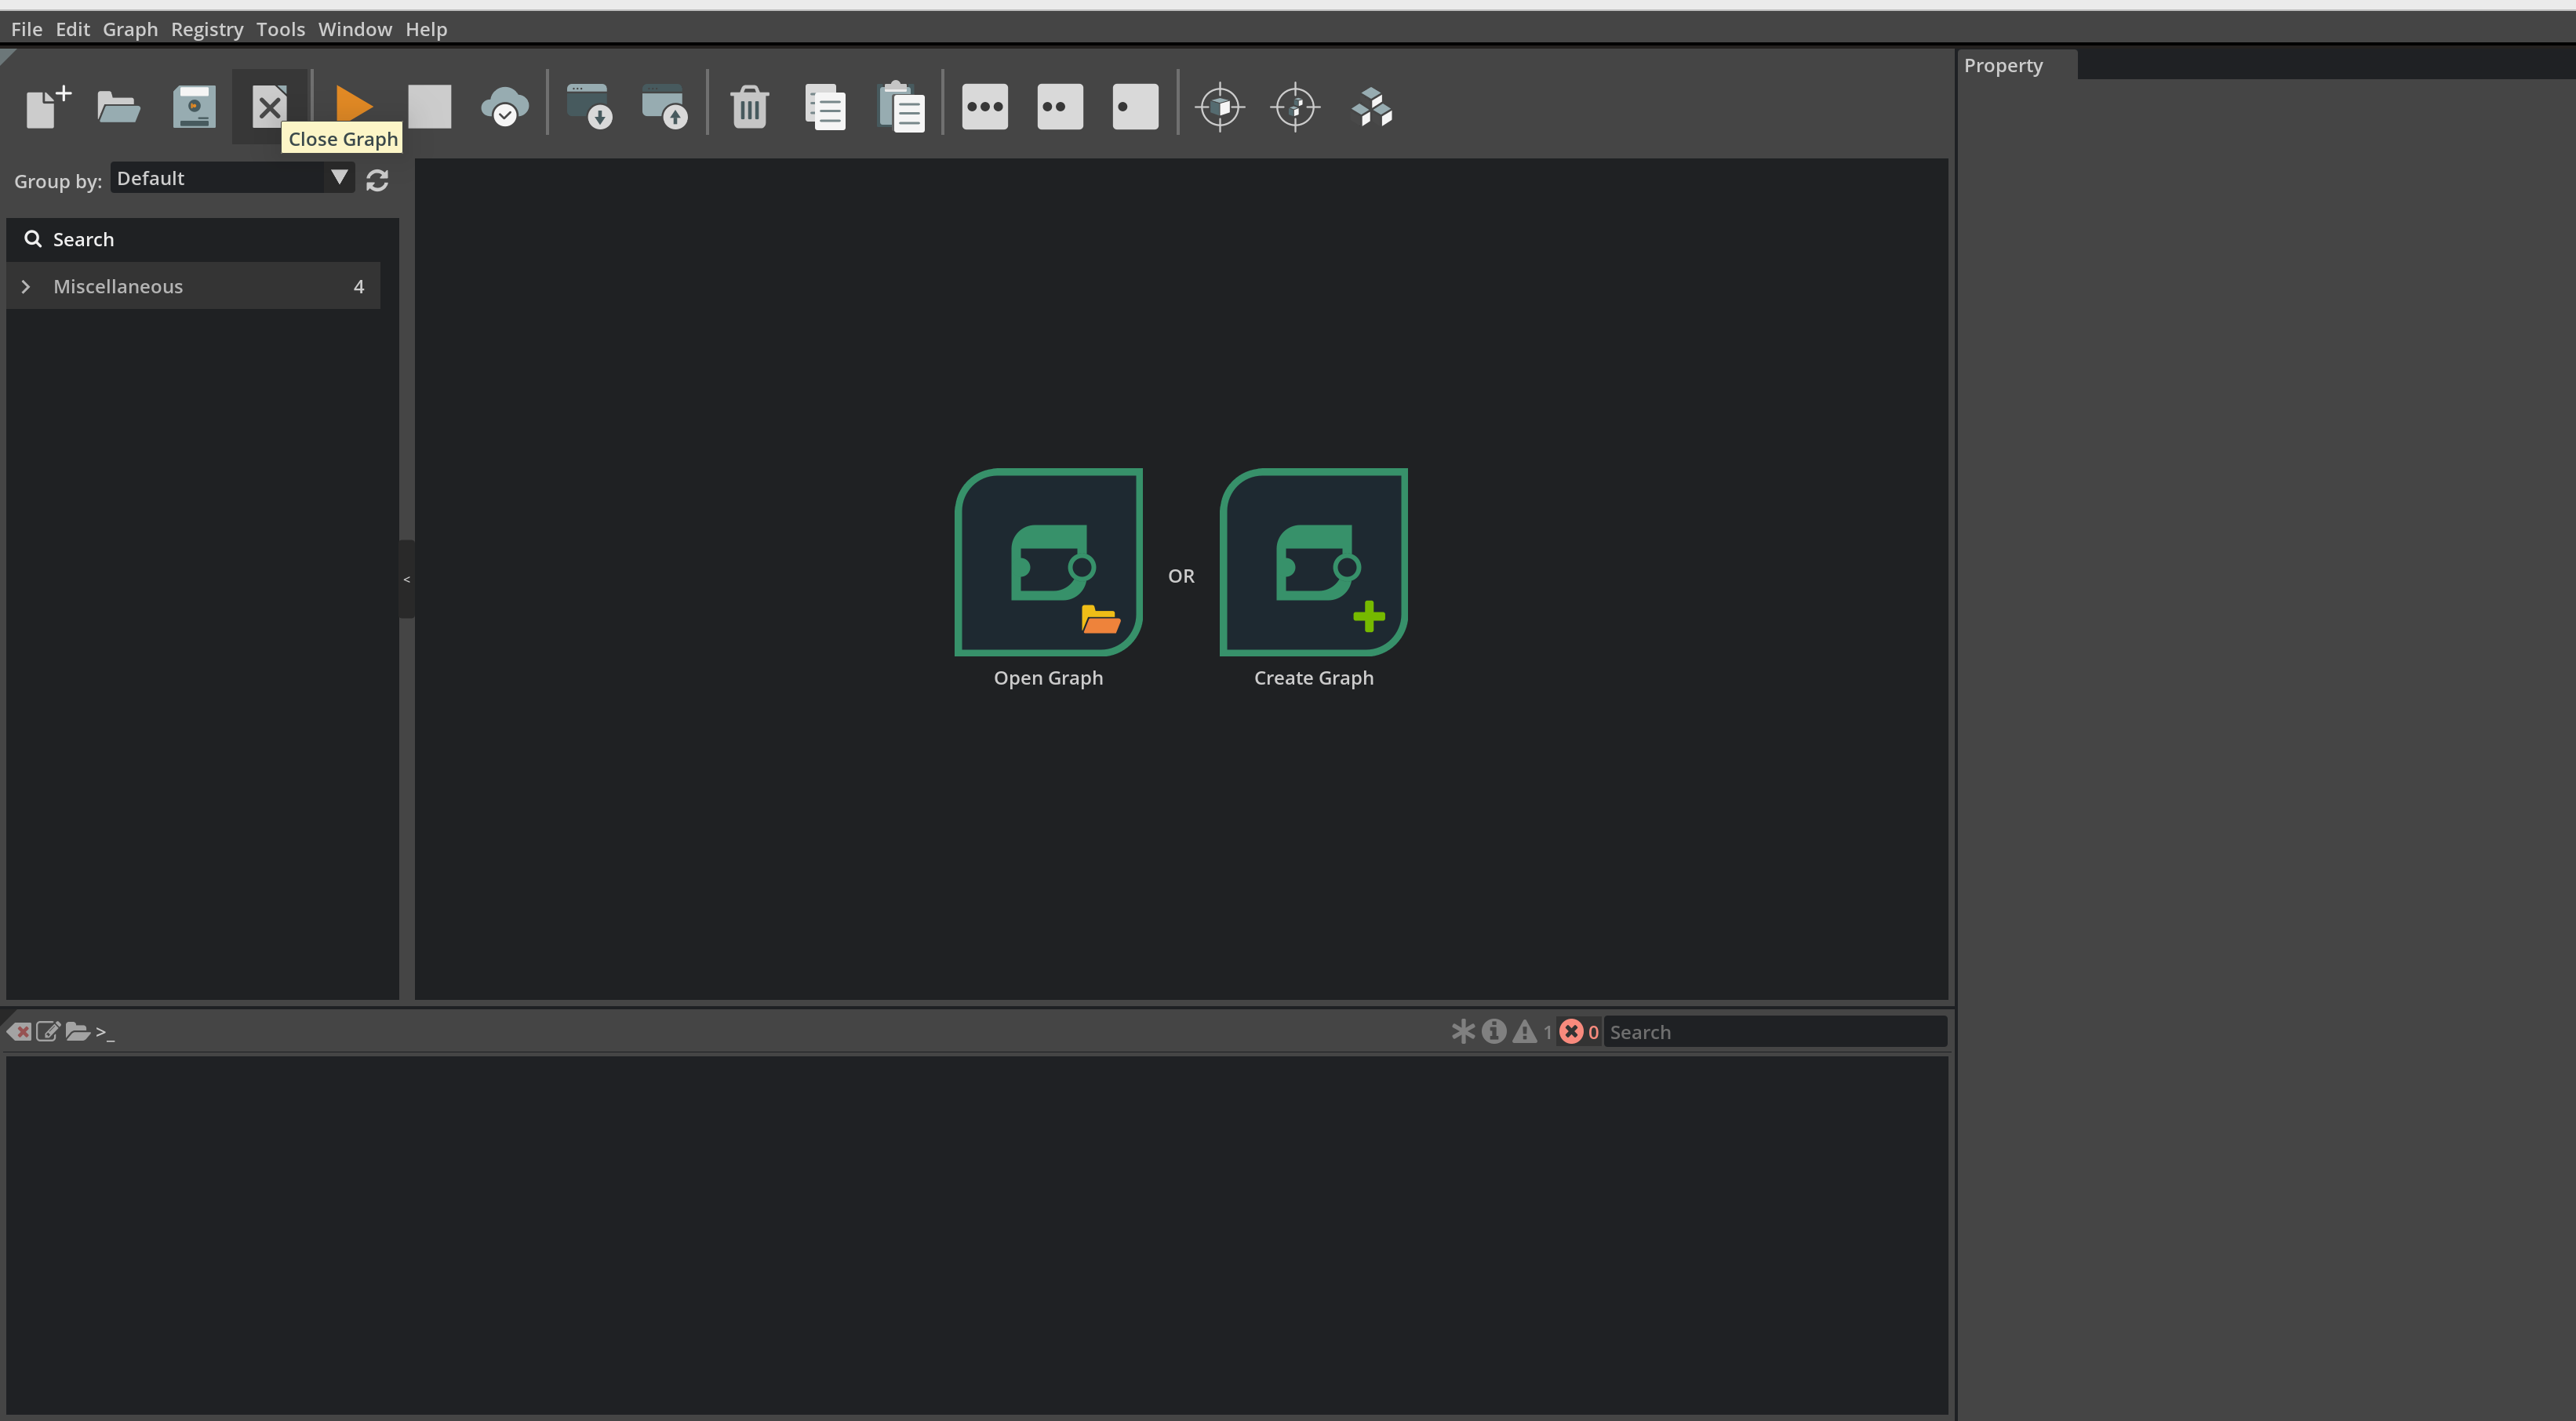Click the console terminal prompt icon
Image resolution: width=2576 pixels, height=1421 pixels.
(105, 1032)
